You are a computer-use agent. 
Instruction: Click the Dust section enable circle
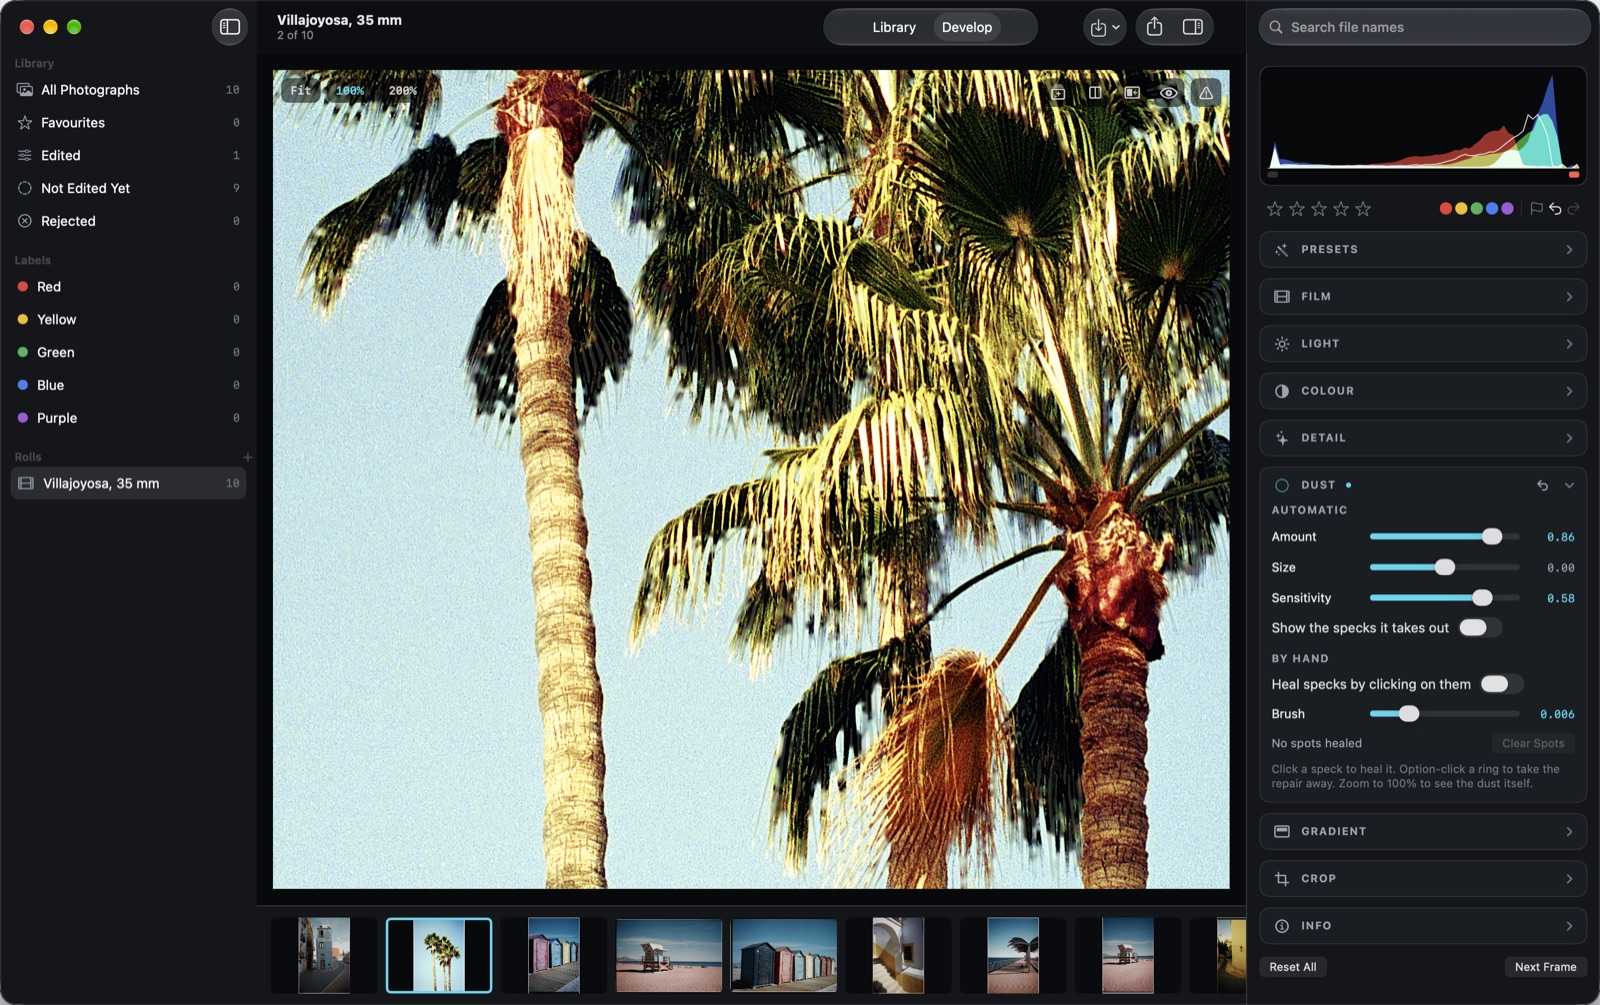click(x=1282, y=485)
